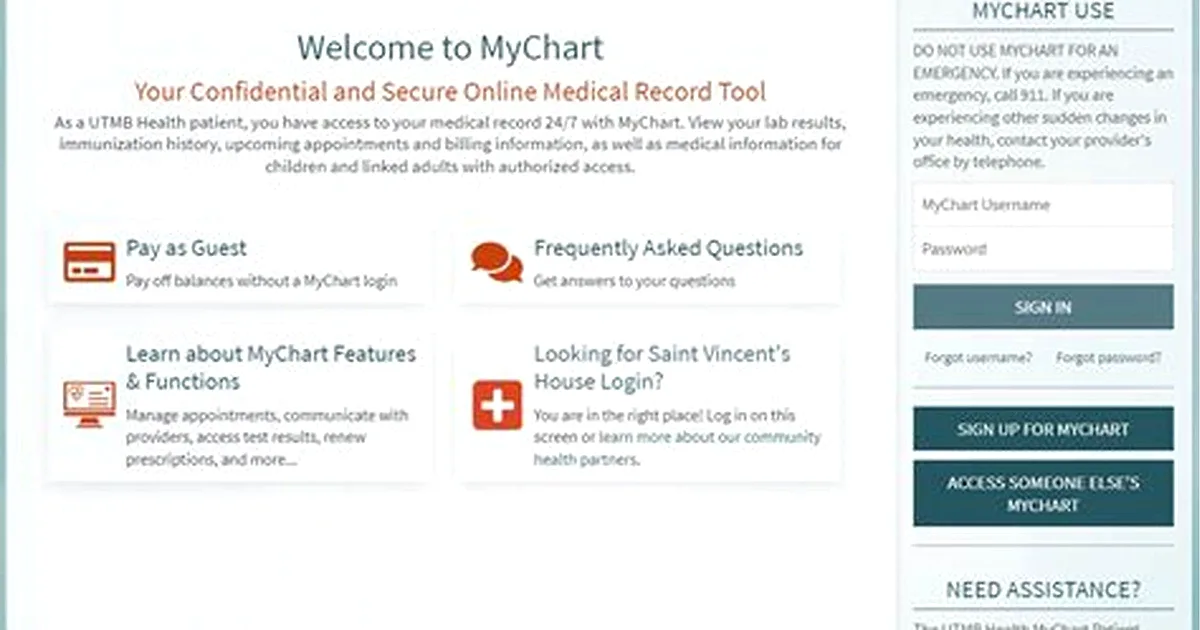Image resolution: width=1200 pixels, height=630 pixels.
Task: Click the red medical cross icon
Action: [497, 404]
